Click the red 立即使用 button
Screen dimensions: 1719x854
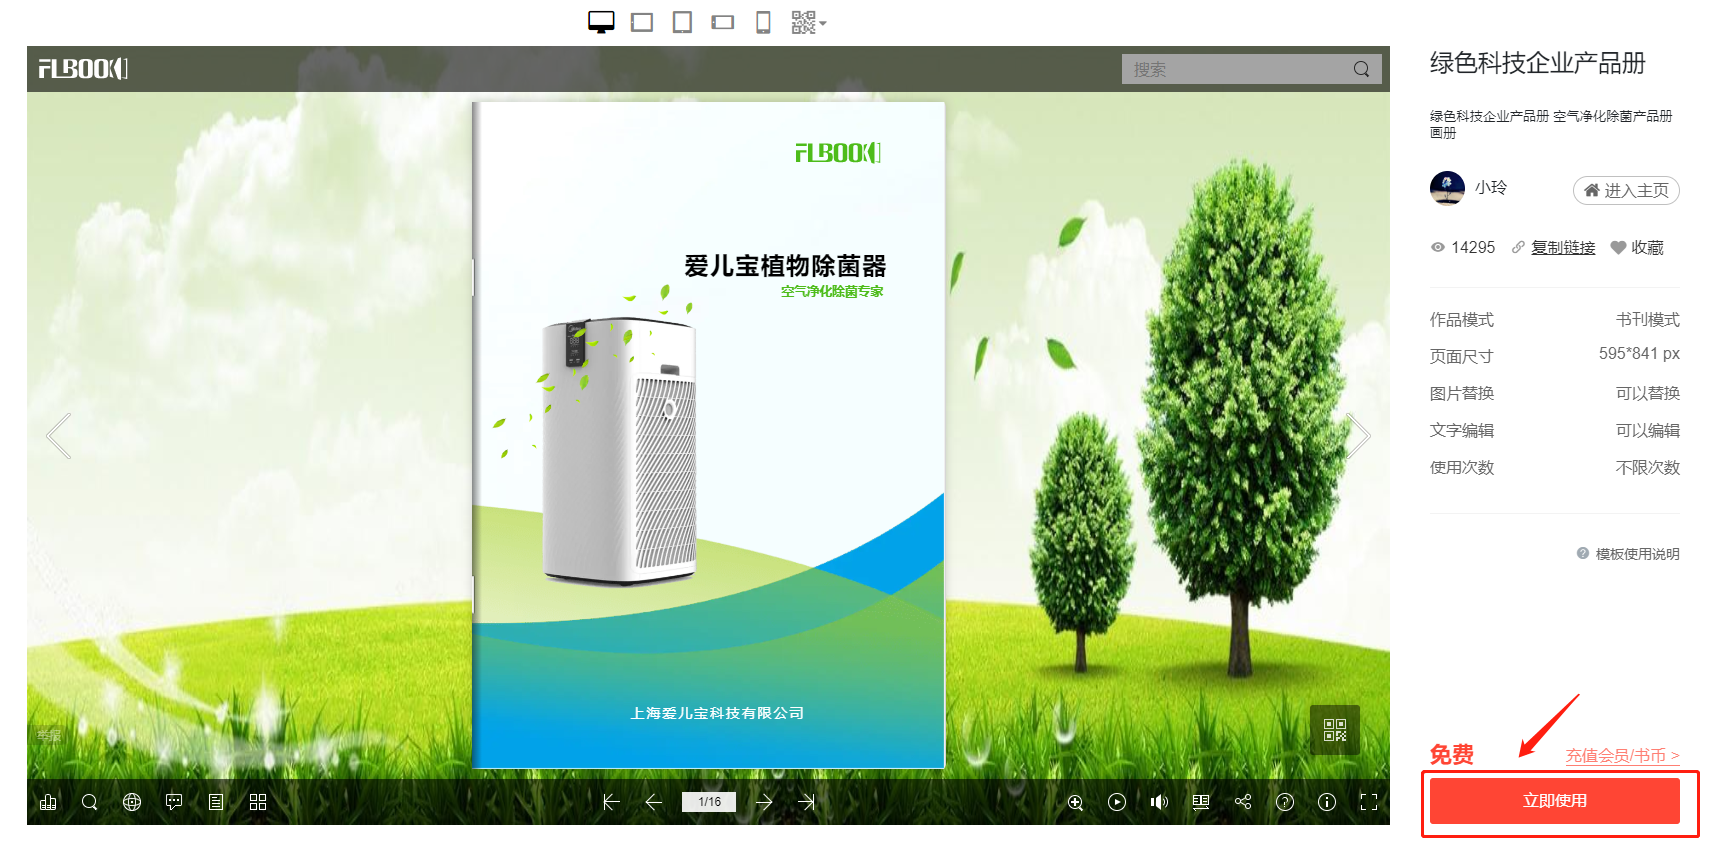click(1555, 801)
